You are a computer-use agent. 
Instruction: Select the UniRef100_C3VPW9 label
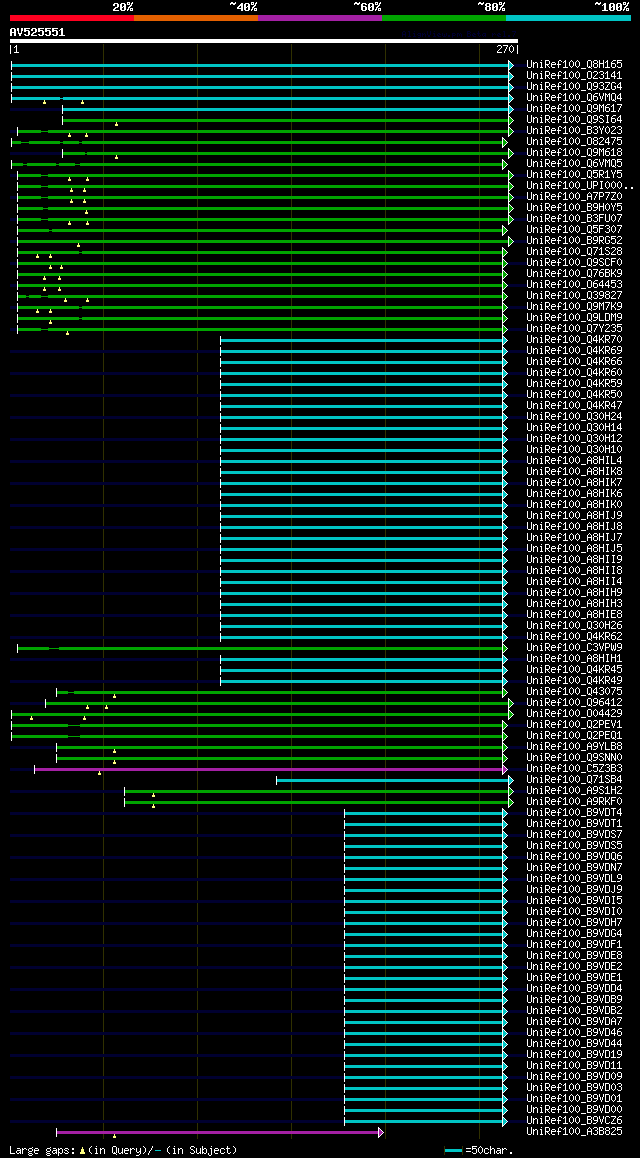pos(574,648)
